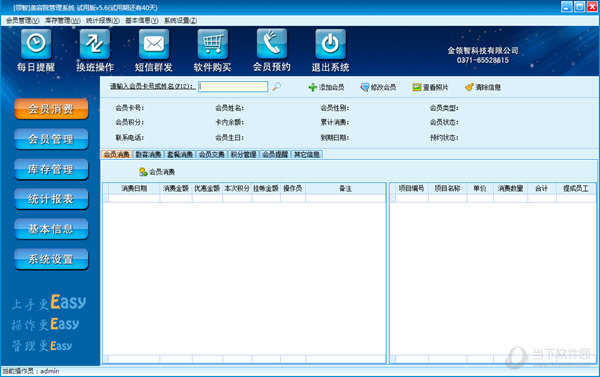Click the 到期日期 label text
Viewport: 600px width, 377px height.
[335, 137]
